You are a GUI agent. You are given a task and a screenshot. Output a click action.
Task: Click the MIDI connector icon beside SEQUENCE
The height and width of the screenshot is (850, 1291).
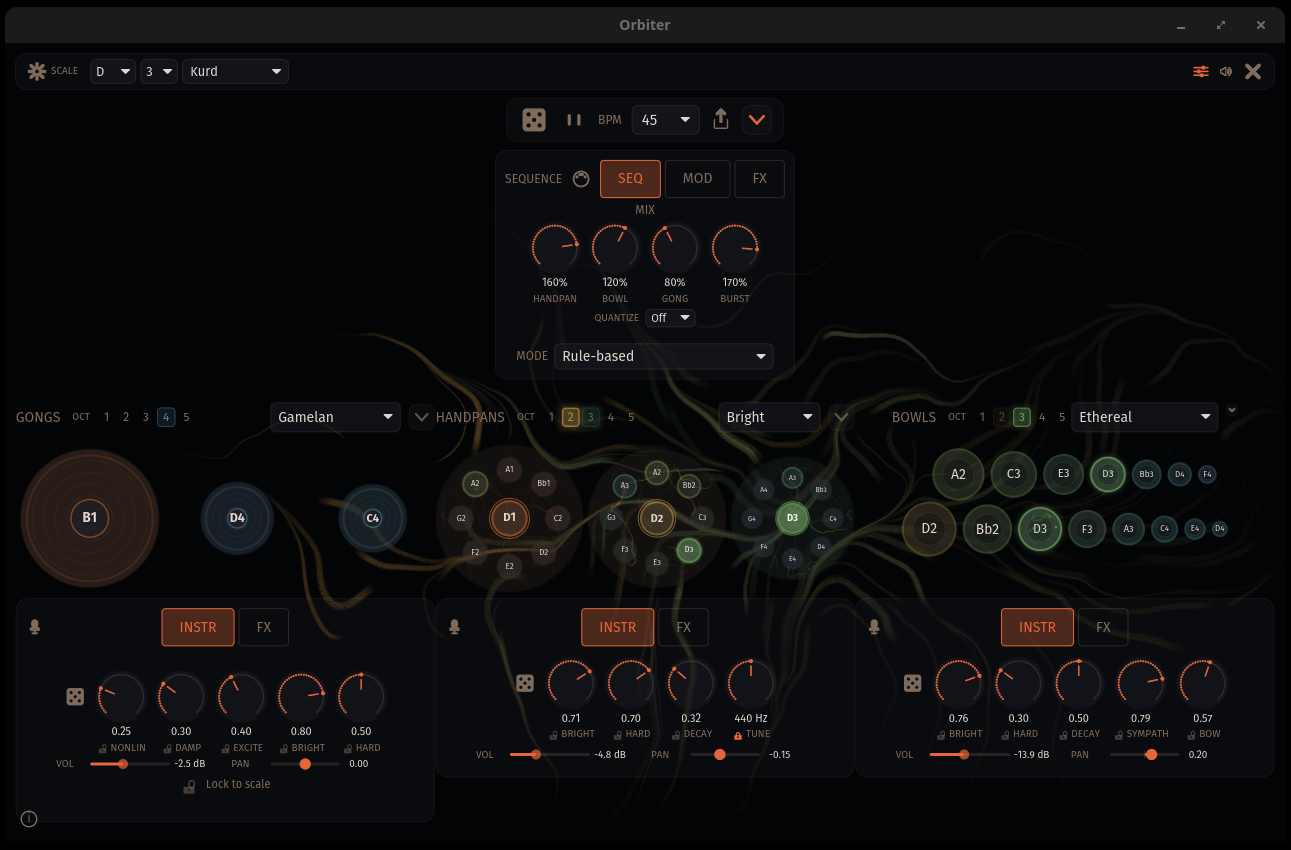pyautogui.click(x=581, y=178)
